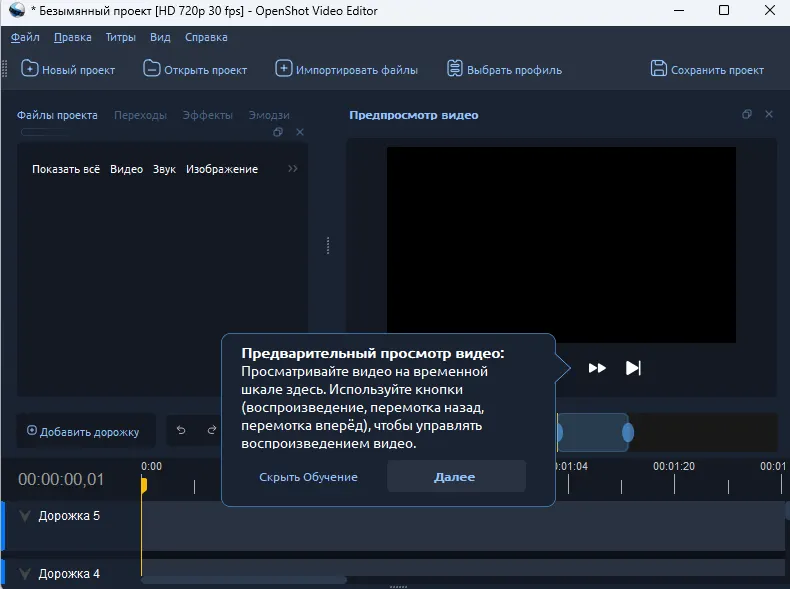Image resolution: width=790 pixels, height=589 pixels.
Task: Click the Новый проект toolbar button
Action: pos(68,70)
